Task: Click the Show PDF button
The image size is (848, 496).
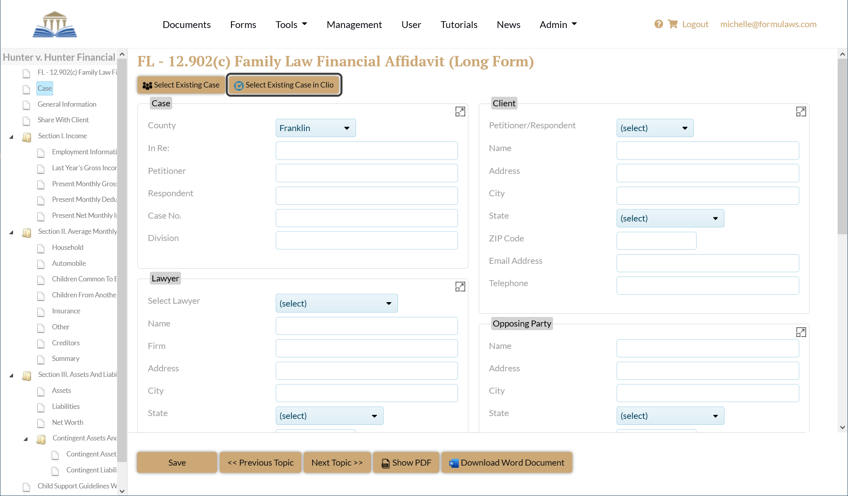Action: (406, 462)
